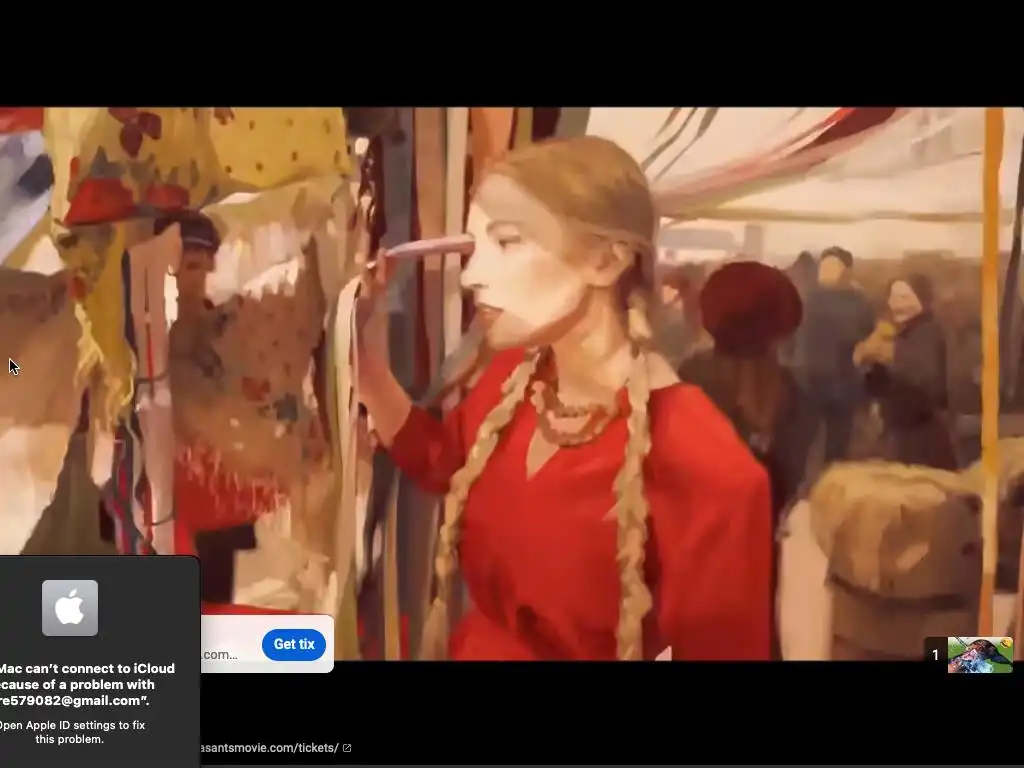1024x768 pixels.
Task: Open the bird thumbnail numbered 1
Action: (980, 655)
